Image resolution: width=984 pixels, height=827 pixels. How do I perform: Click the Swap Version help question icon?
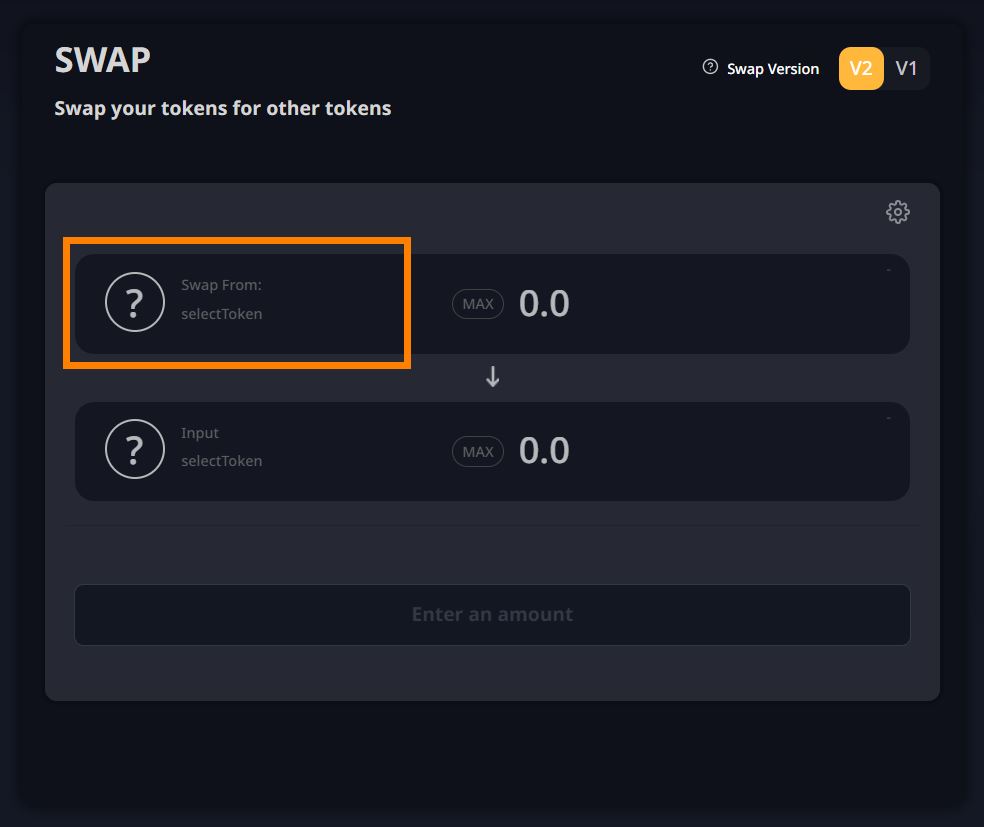(x=710, y=68)
